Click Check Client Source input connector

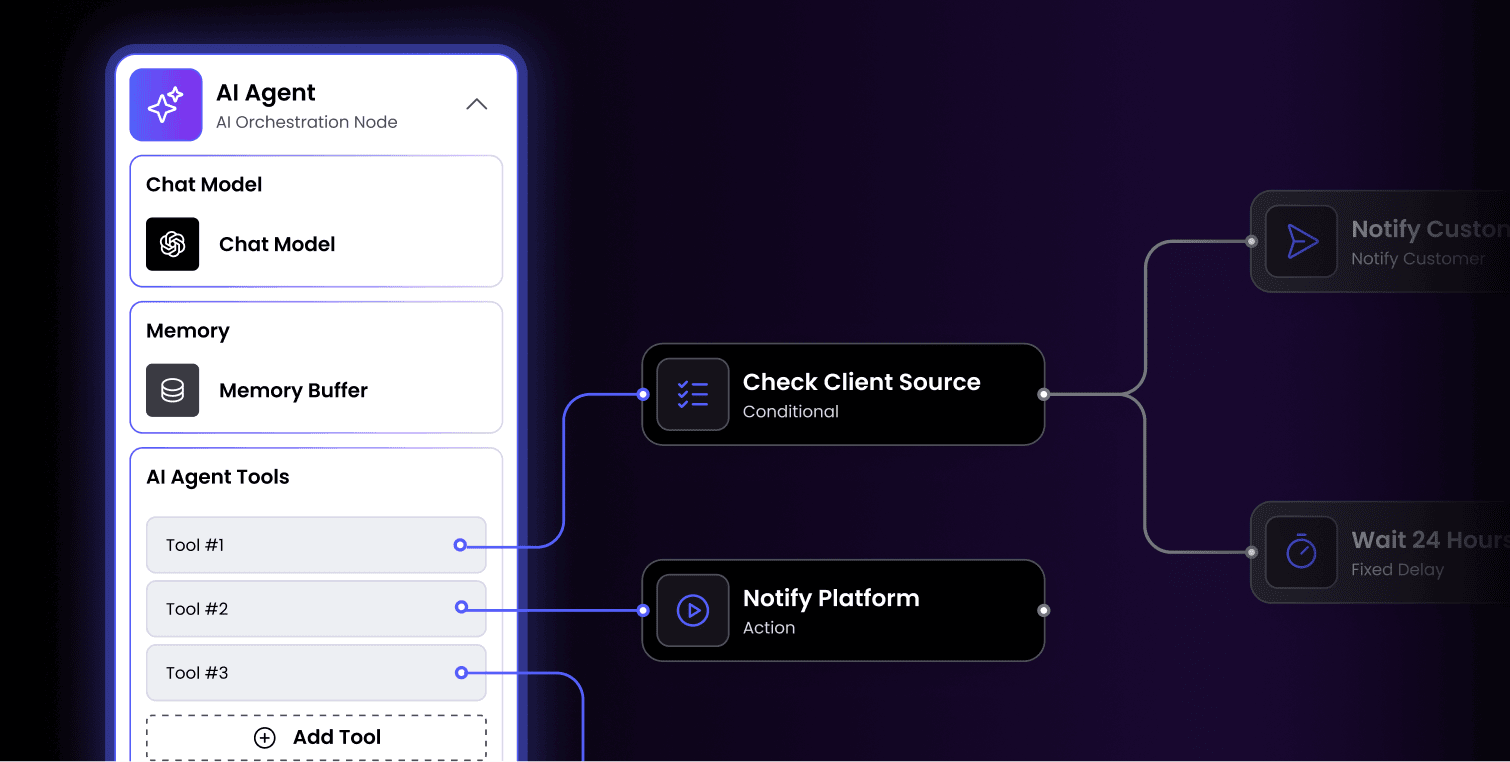[643, 394]
